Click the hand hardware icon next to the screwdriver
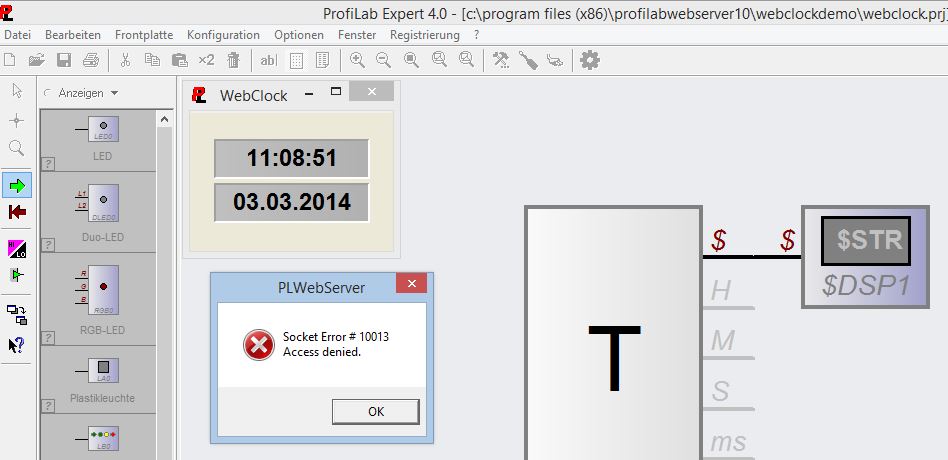The image size is (948, 460). 555,60
